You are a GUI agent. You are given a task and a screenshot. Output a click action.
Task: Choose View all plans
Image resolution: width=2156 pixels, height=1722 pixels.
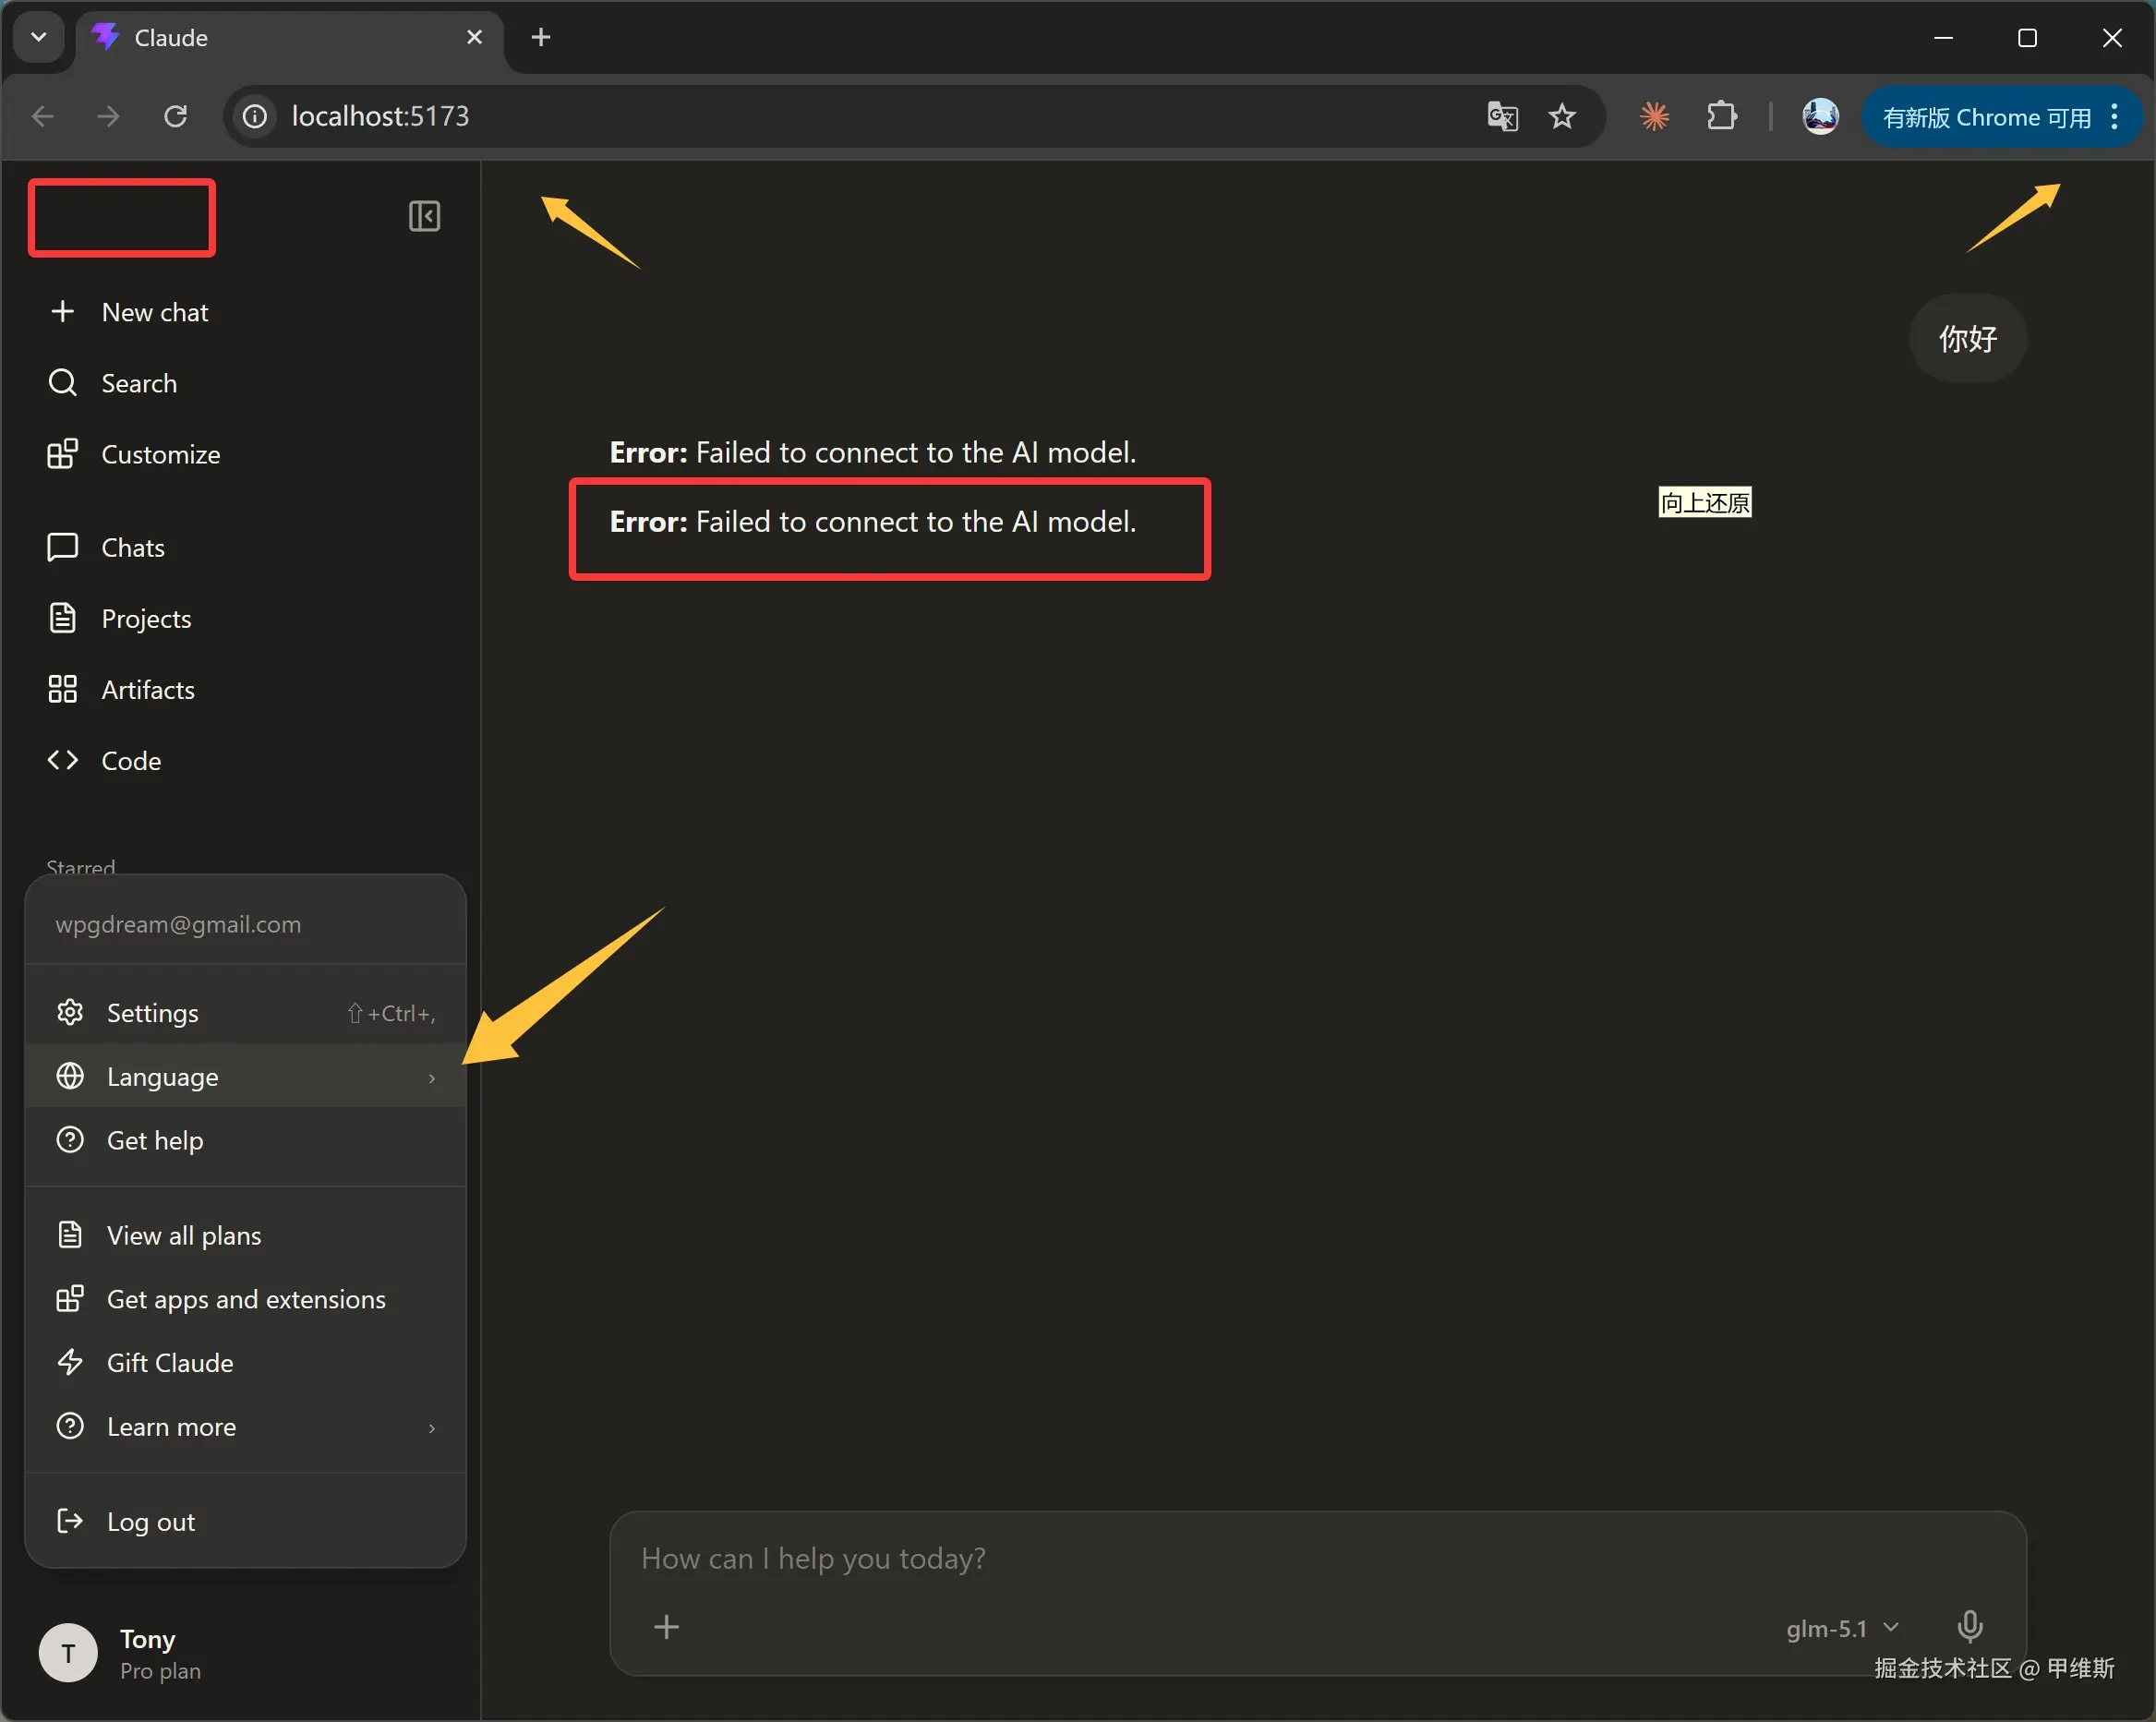click(184, 1236)
